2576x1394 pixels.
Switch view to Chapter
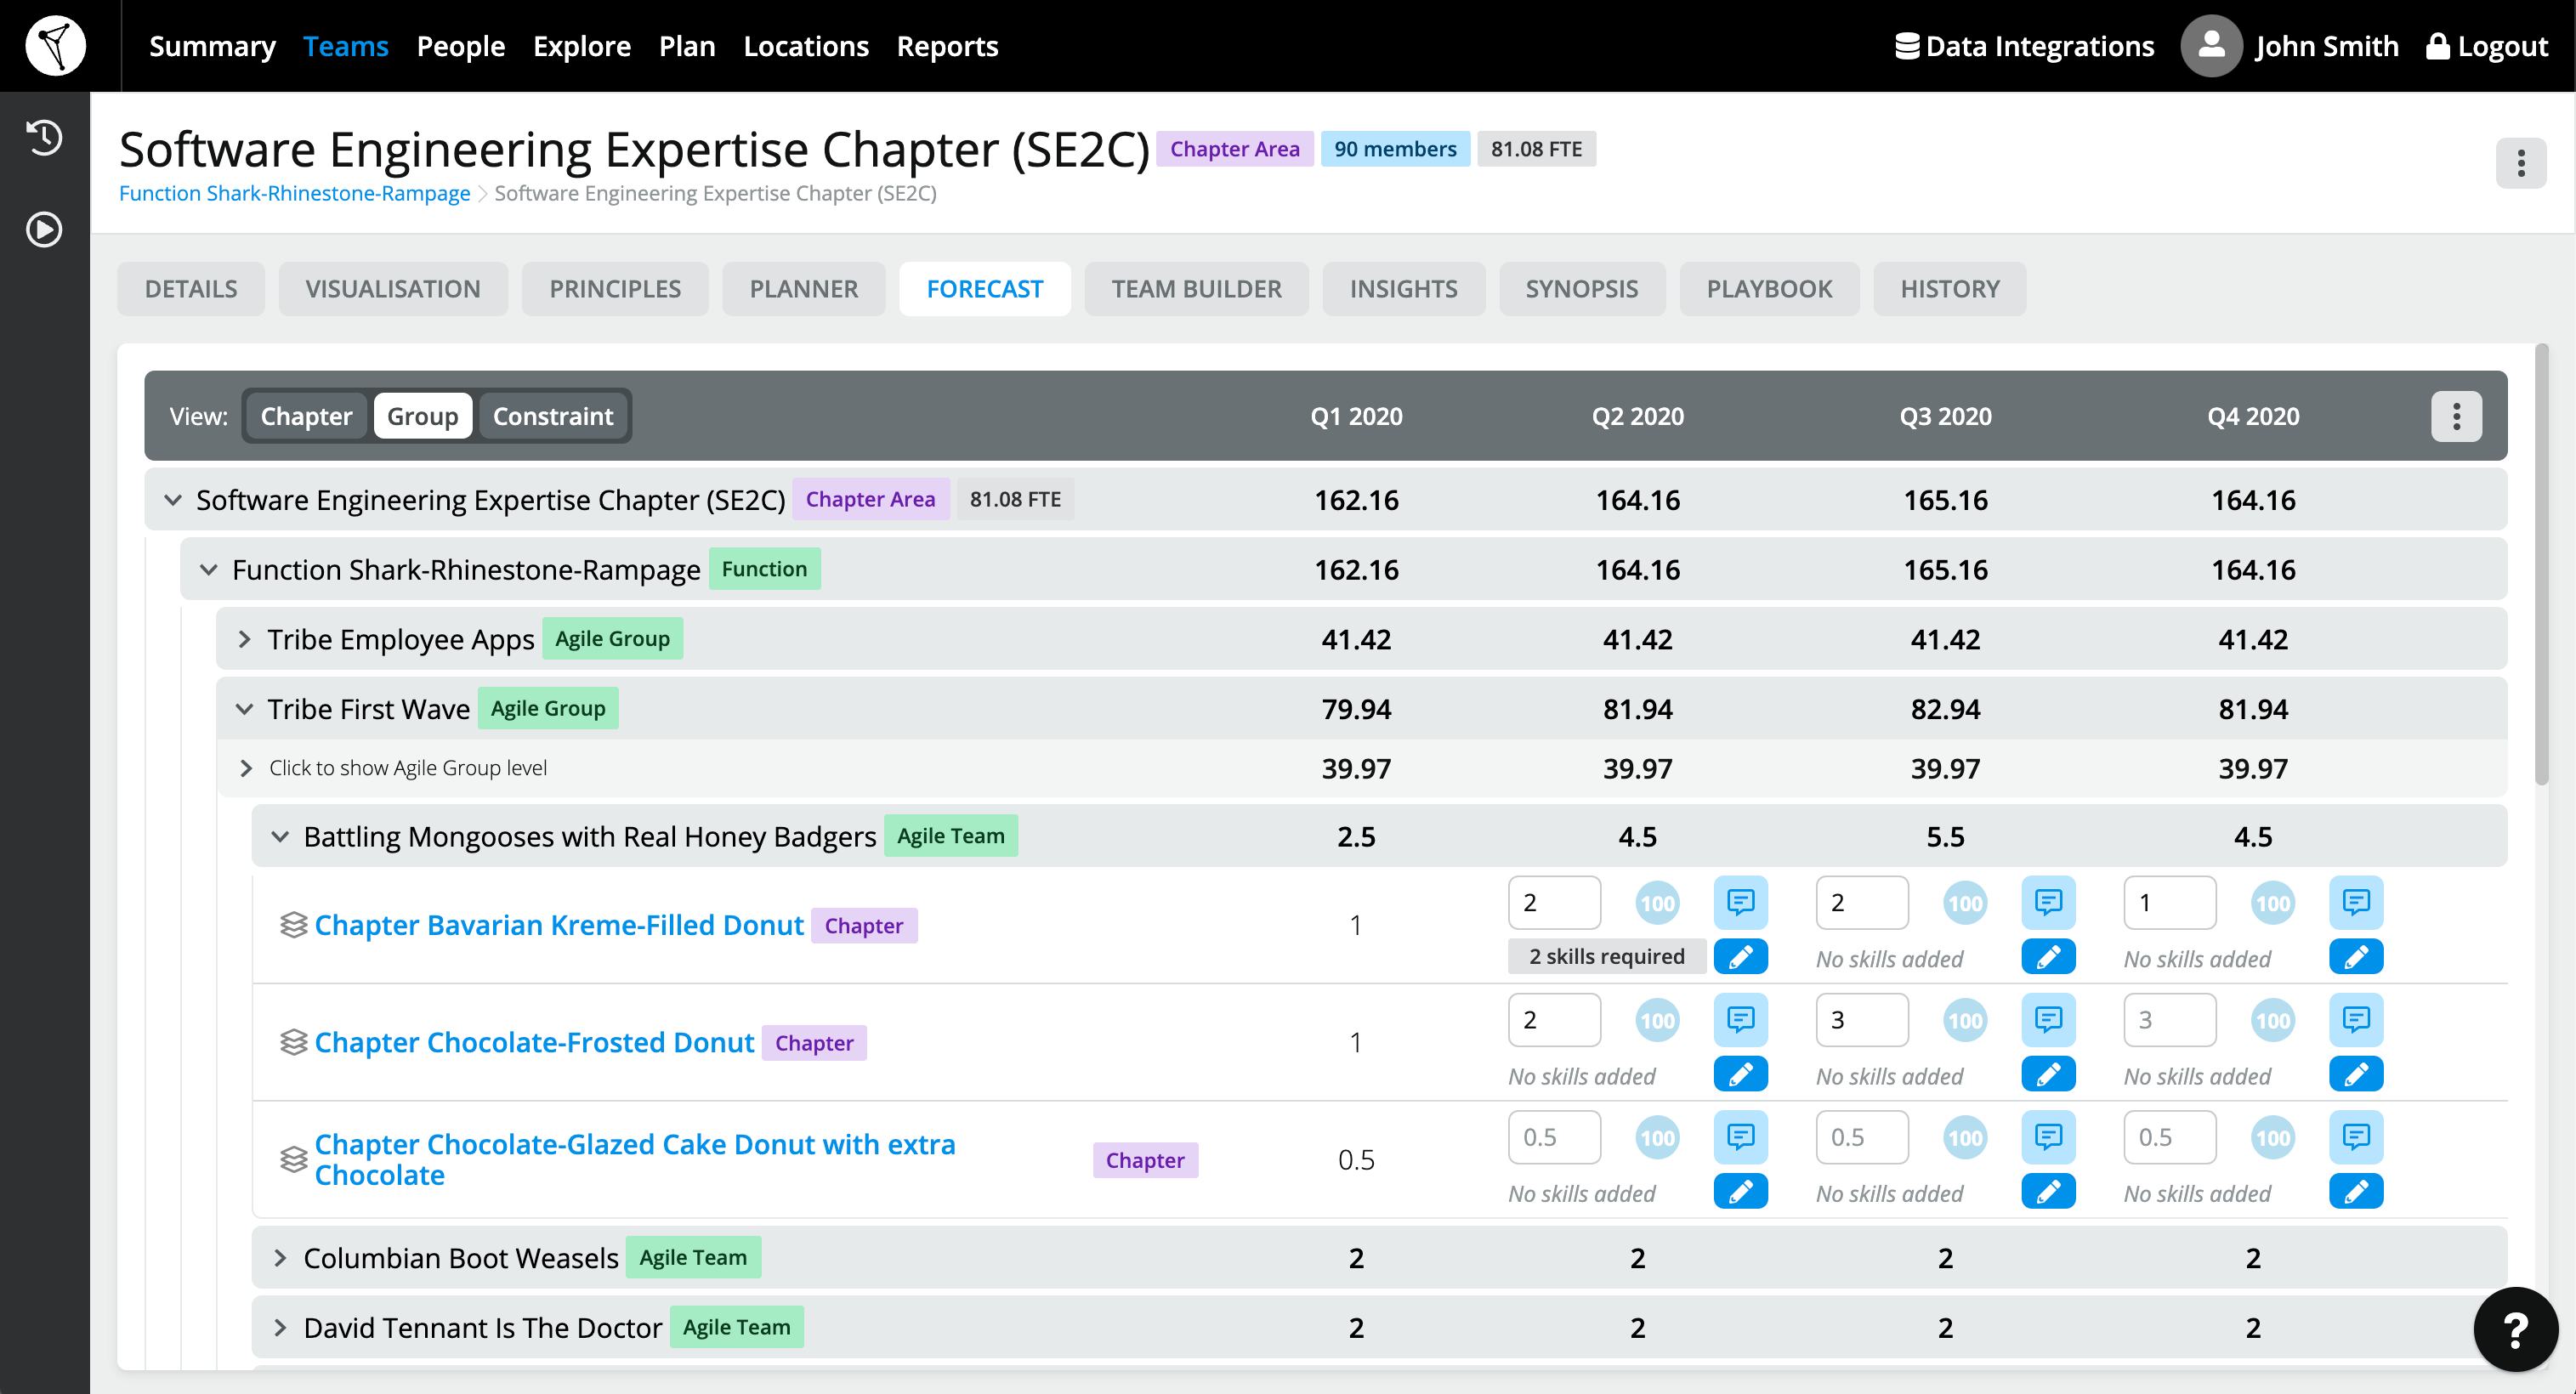tap(305, 415)
